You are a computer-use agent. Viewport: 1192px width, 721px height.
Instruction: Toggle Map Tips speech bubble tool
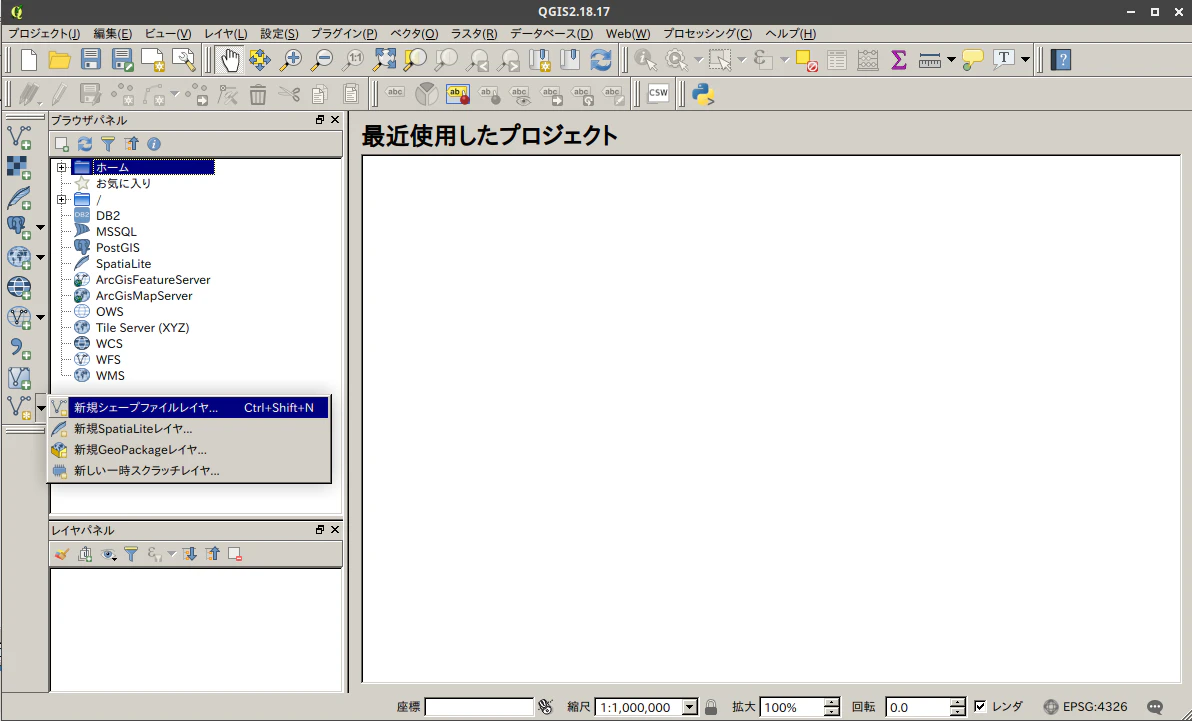972,59
